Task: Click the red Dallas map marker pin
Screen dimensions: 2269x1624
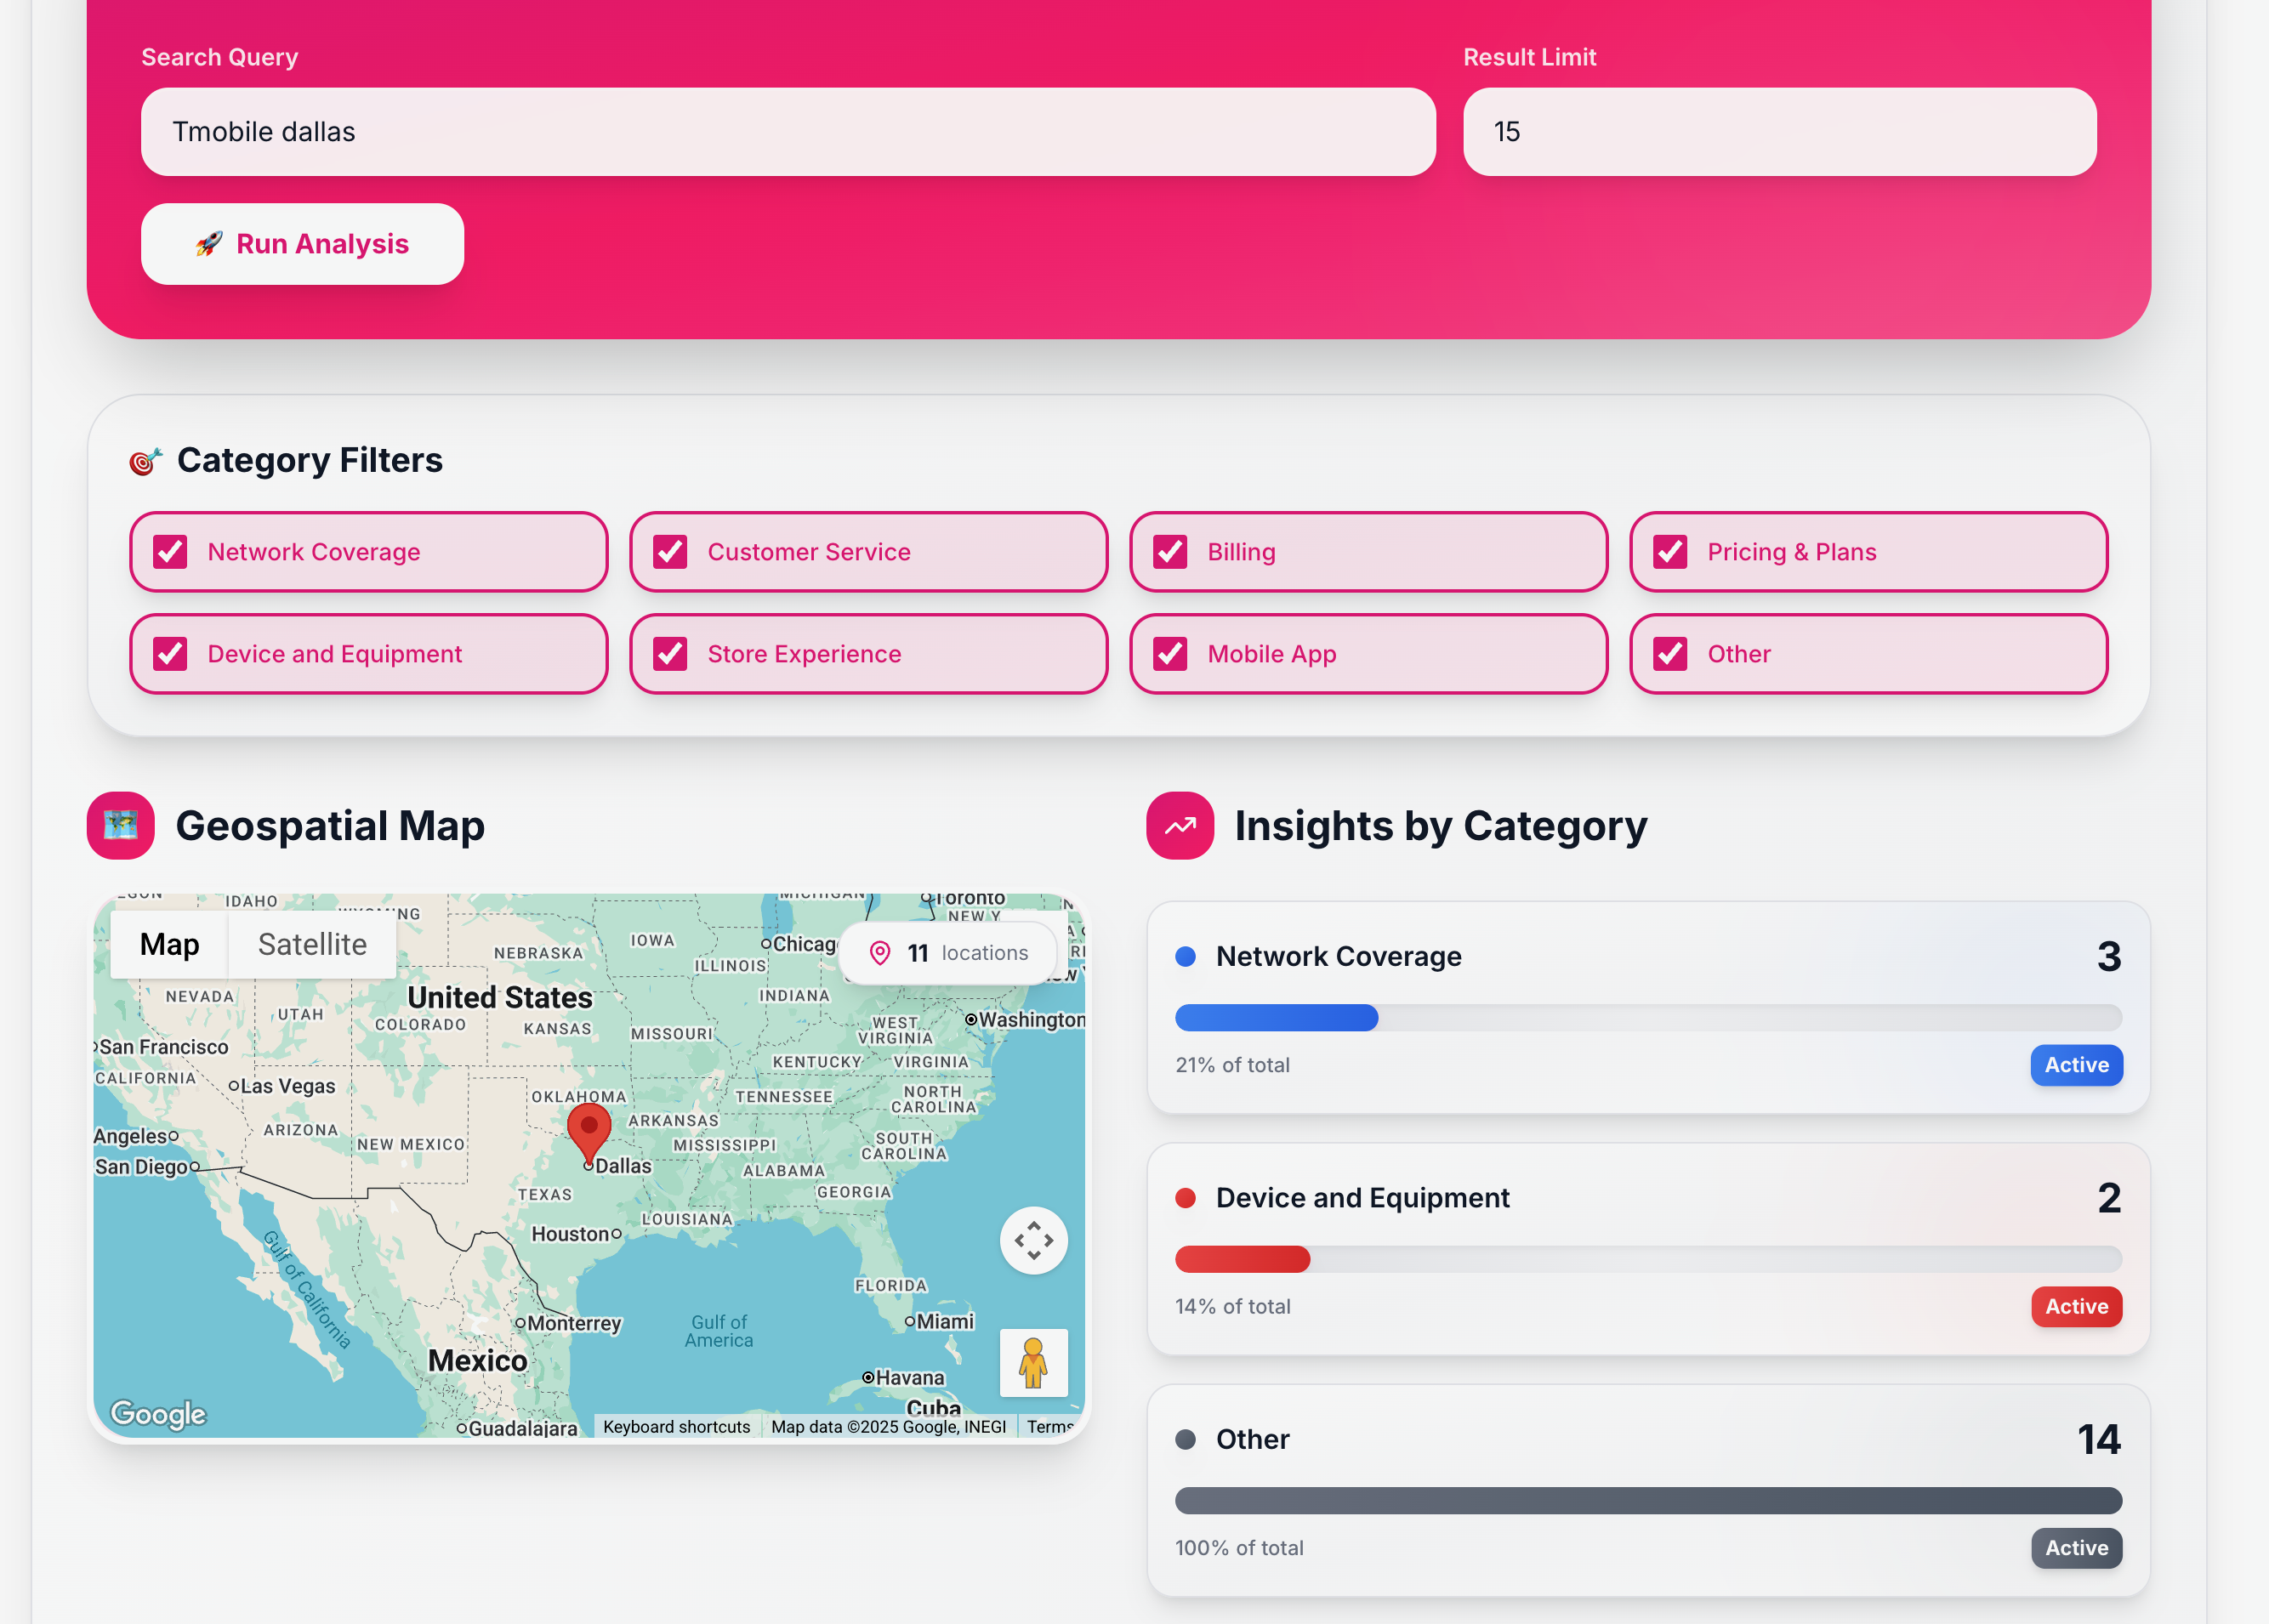Action: (x=589, y=1131)
